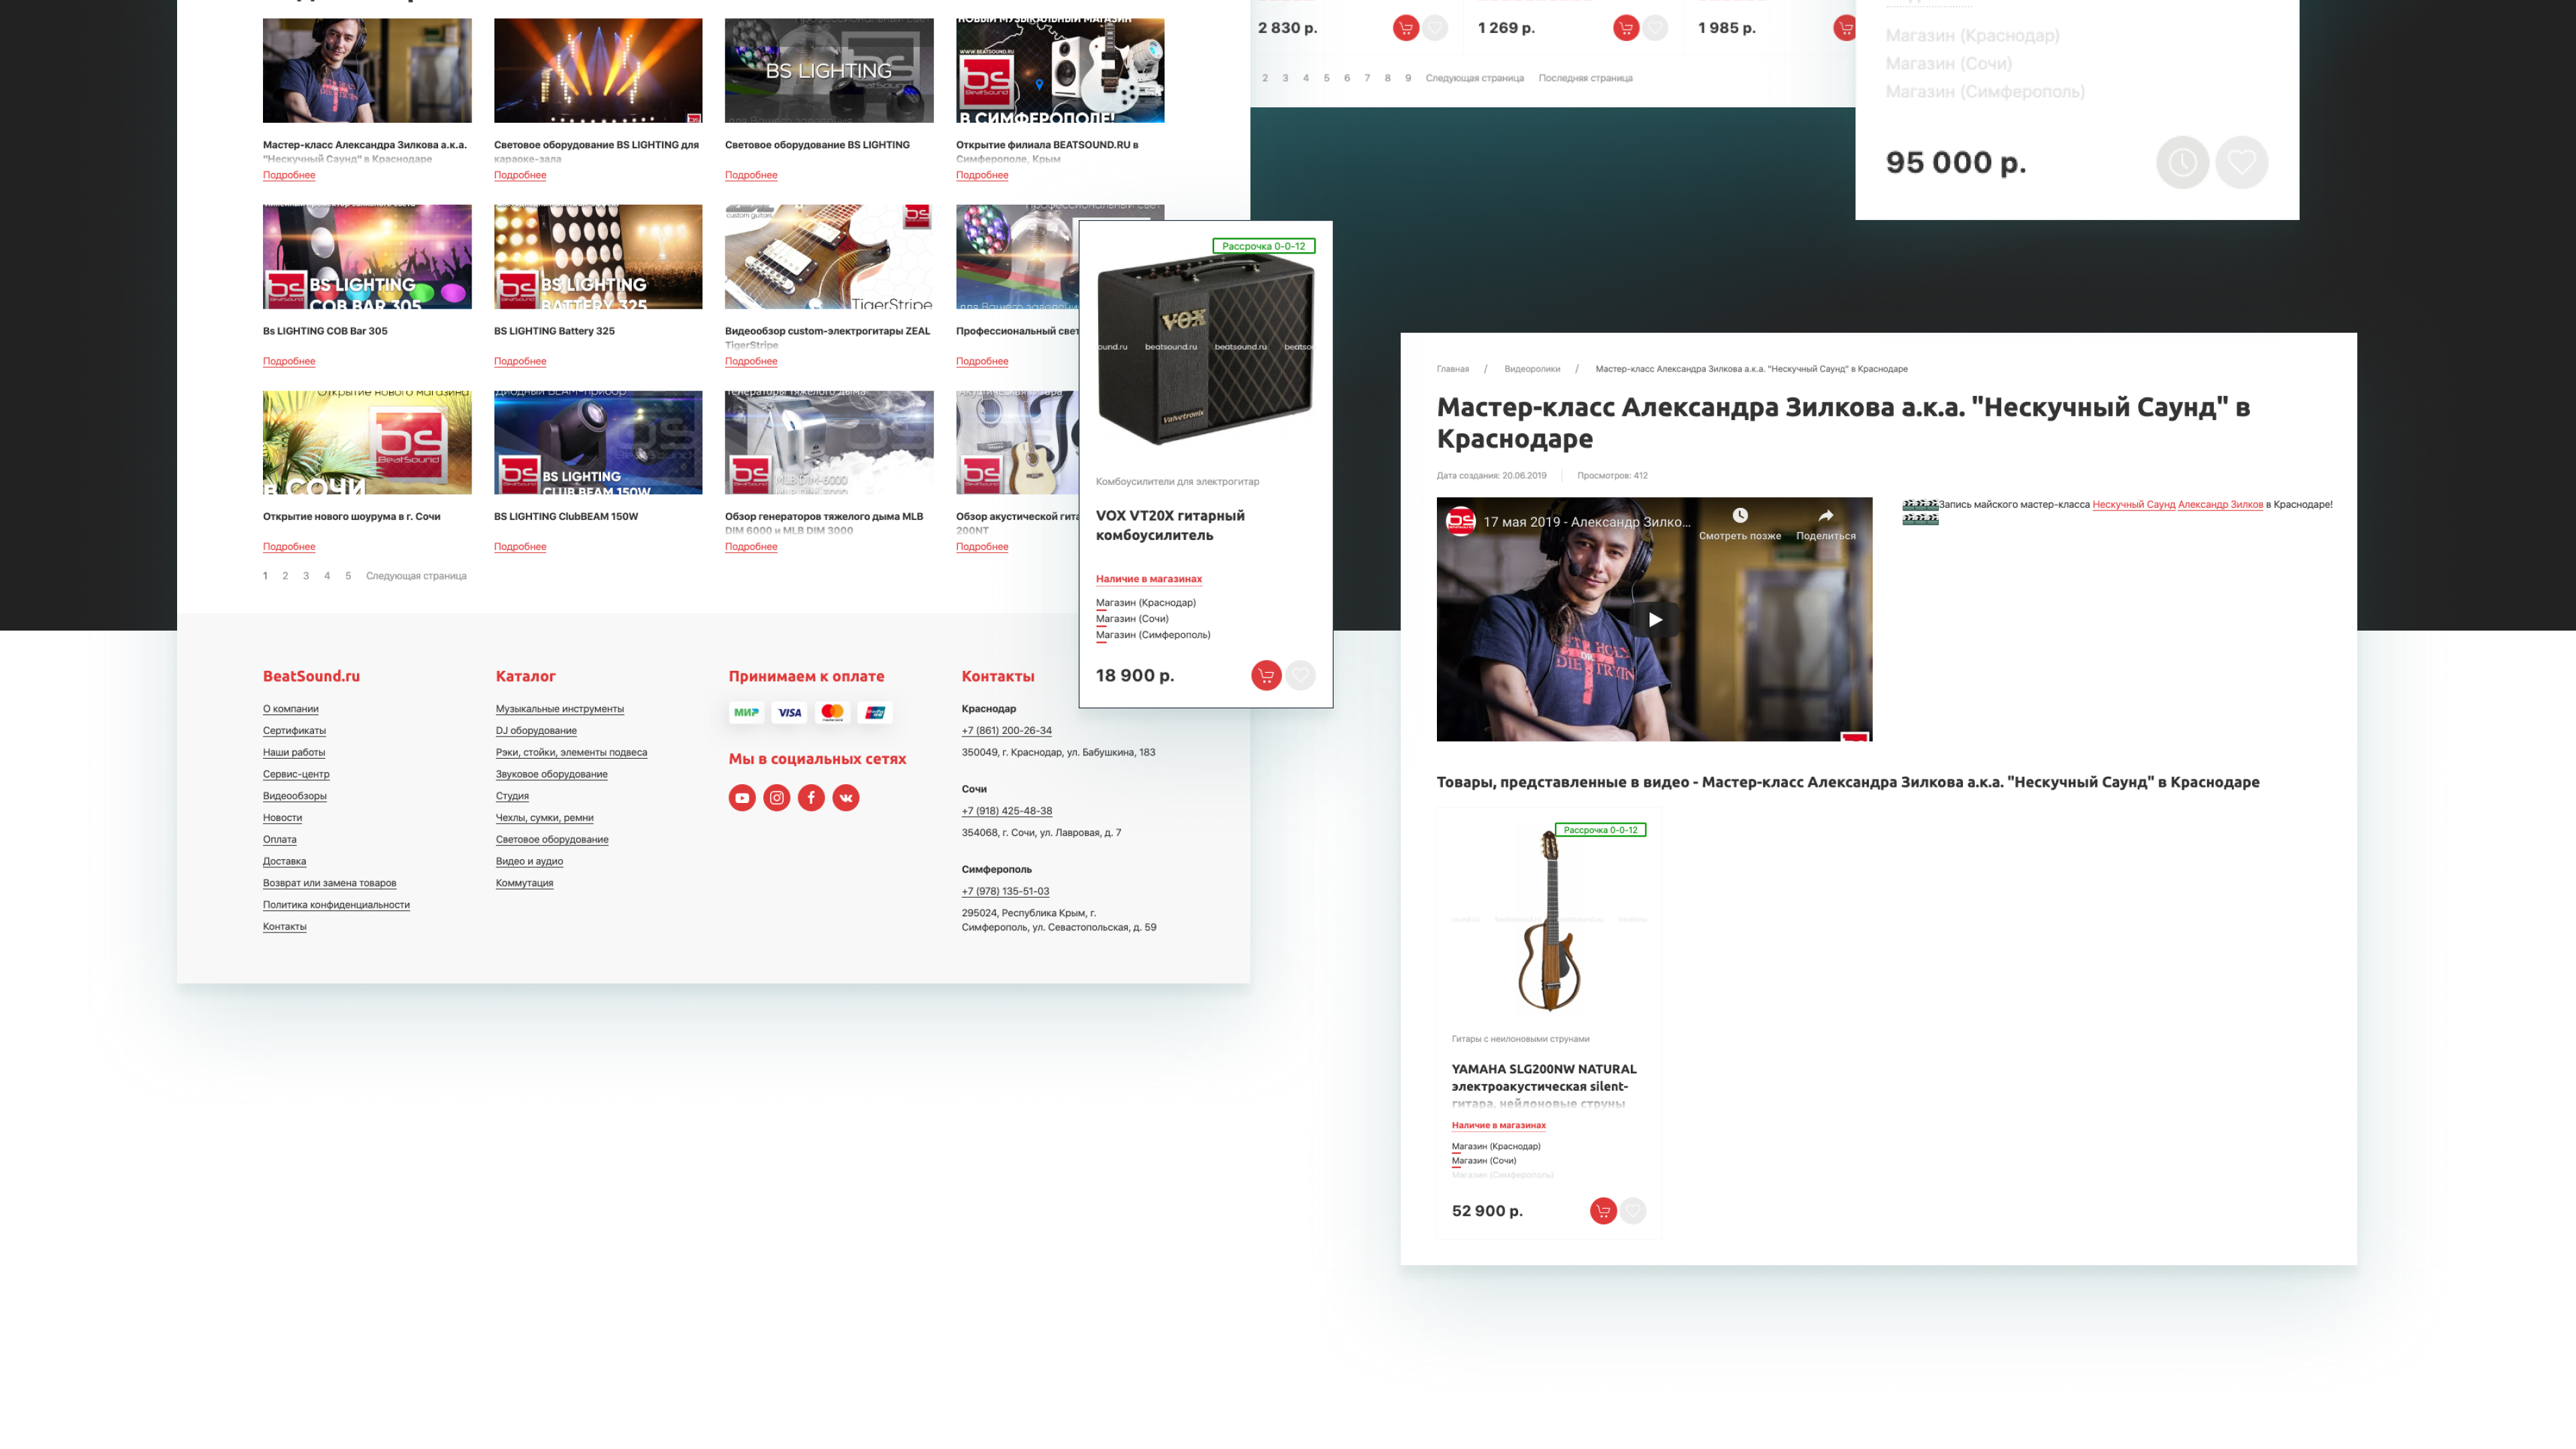Open Instagram social icon in footer
The image size is (2576, 1449).
(x=777, y=797)
